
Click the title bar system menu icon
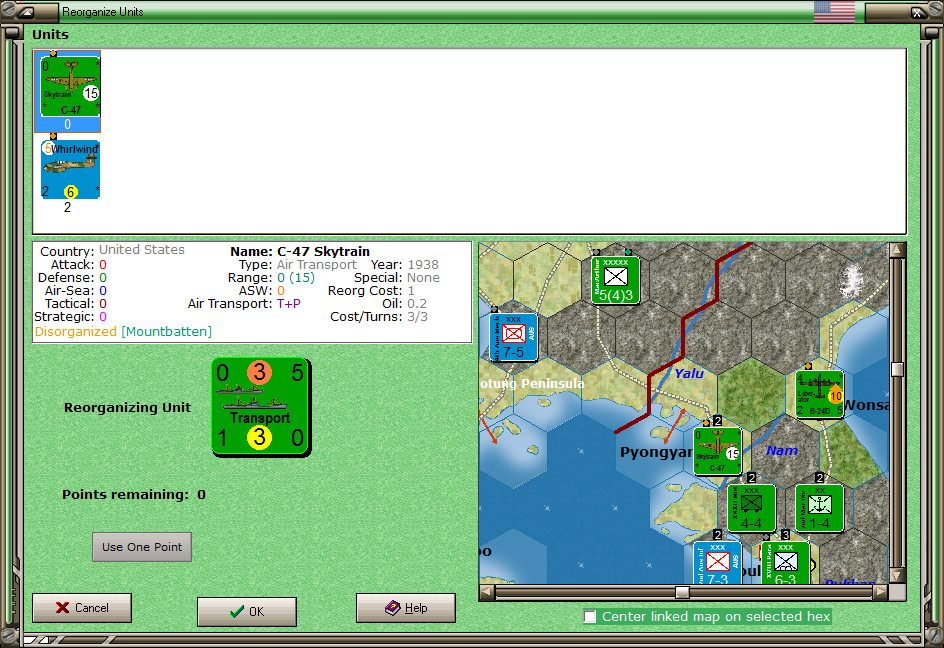pyautogui.click(x=26, y=11)
